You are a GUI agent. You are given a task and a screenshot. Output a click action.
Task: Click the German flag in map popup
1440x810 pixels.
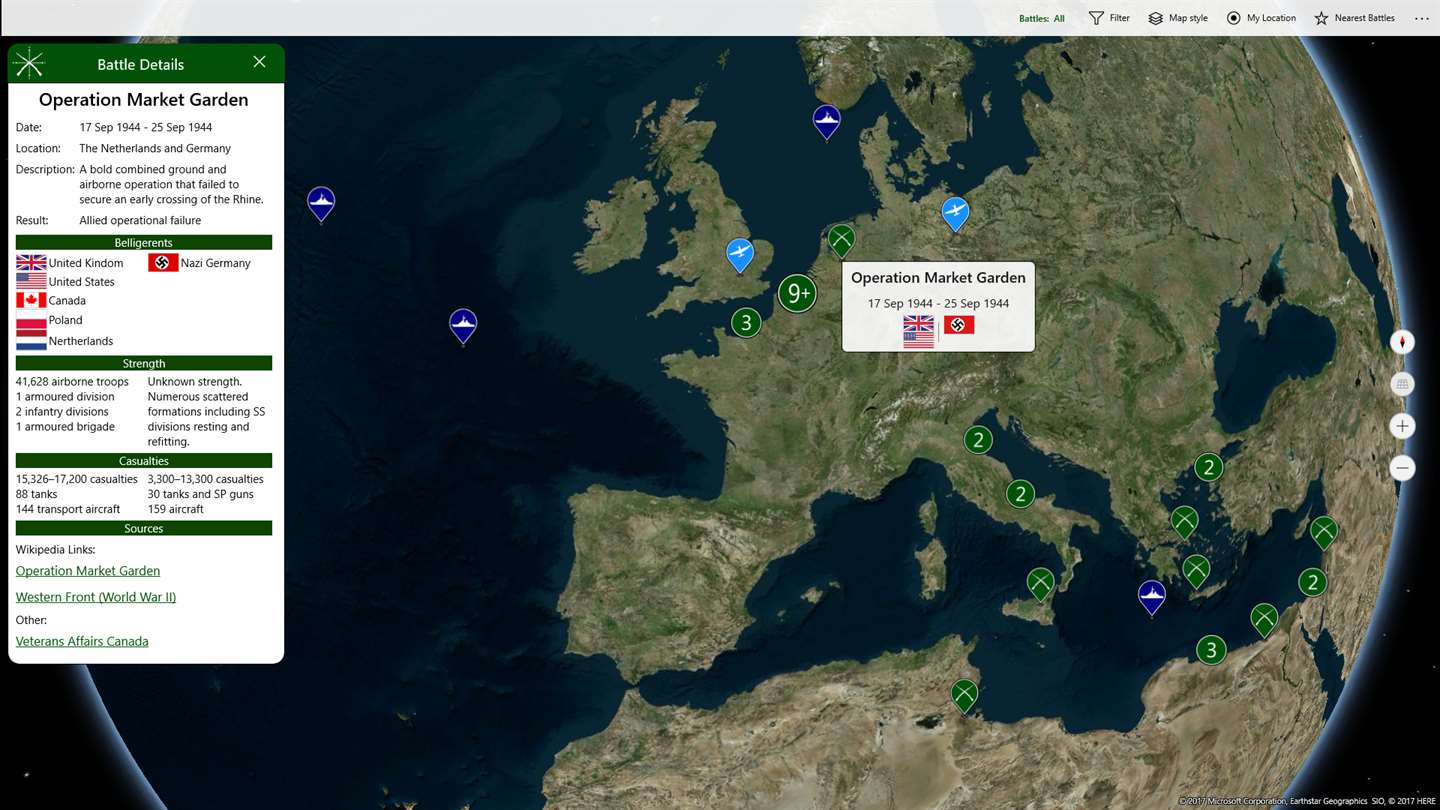tap(959, 325)
